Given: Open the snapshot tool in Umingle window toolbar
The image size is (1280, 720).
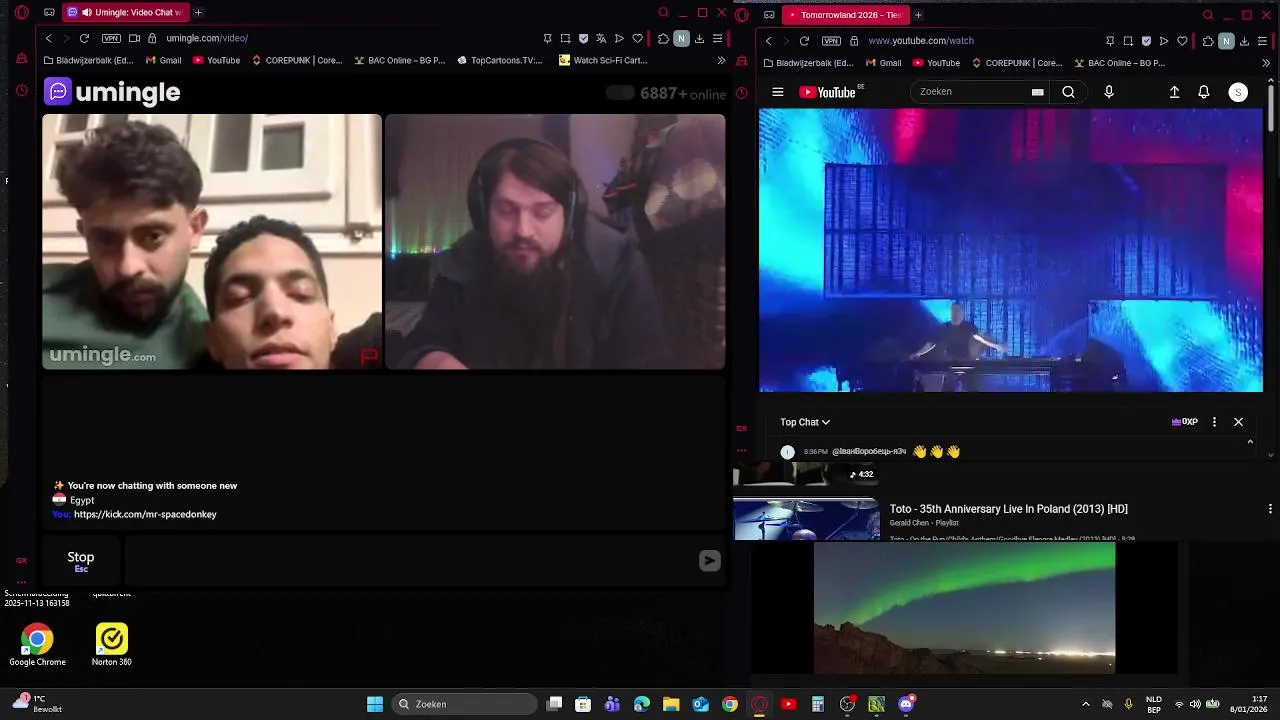Looking at the screenshot, I should (x=565, y=39).
